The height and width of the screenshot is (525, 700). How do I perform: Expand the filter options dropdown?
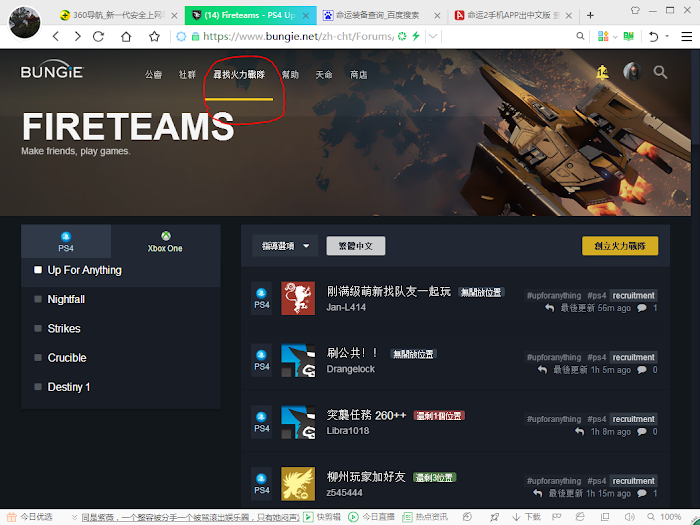point(285,246)
